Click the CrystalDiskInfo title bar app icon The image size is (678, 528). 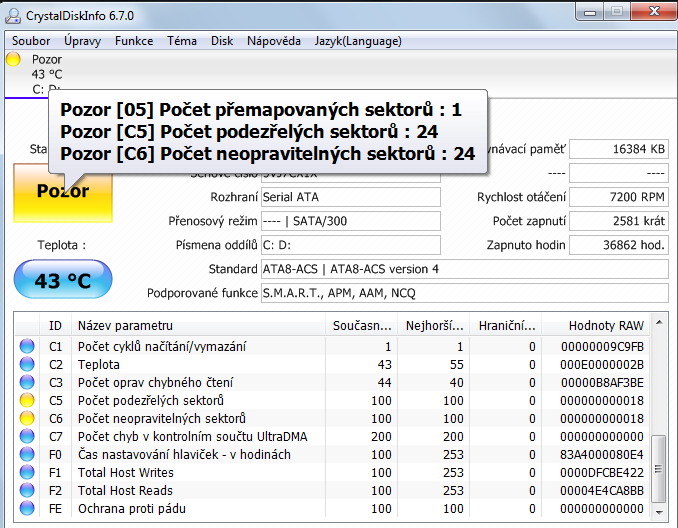[15, 16]
